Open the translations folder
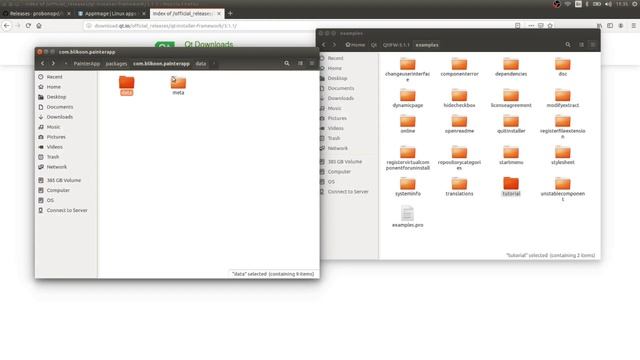The image size is (640, 360). click(459, 187)
